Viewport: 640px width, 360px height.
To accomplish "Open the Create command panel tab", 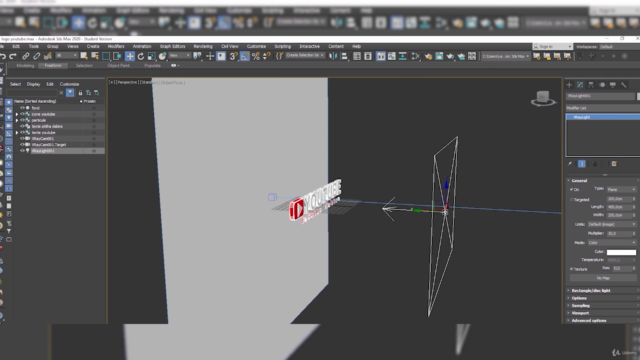I will pyautogui.click(x=569, y=84).
